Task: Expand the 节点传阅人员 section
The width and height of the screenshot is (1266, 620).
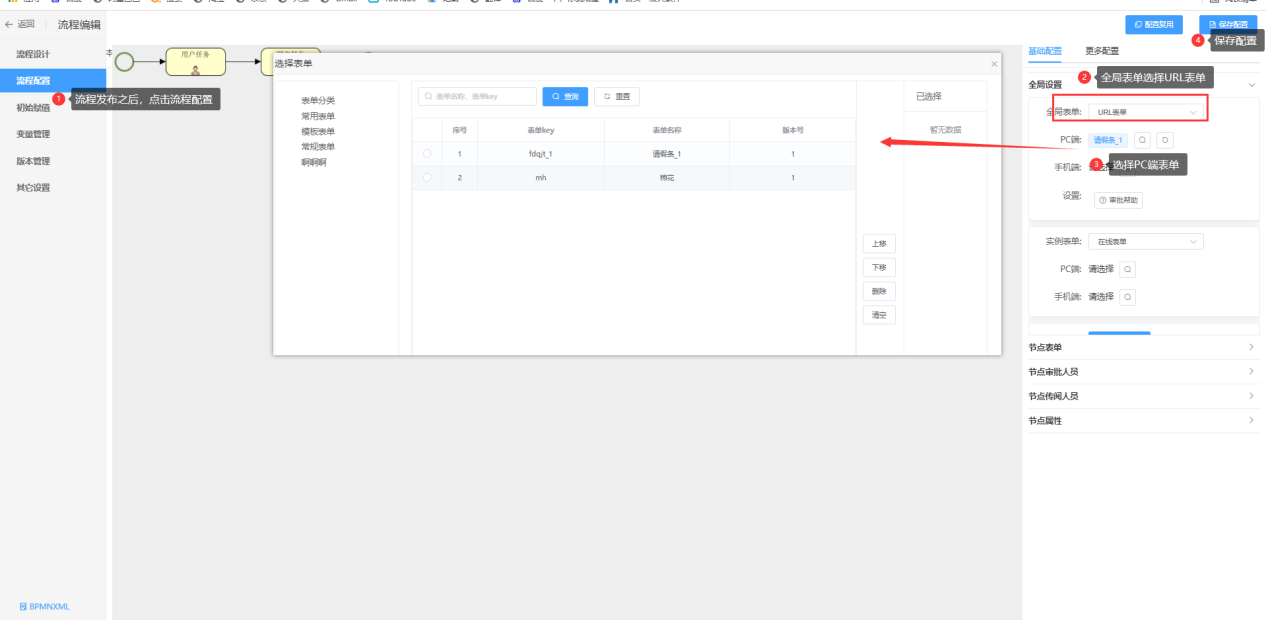Action: coord(1143,396)
